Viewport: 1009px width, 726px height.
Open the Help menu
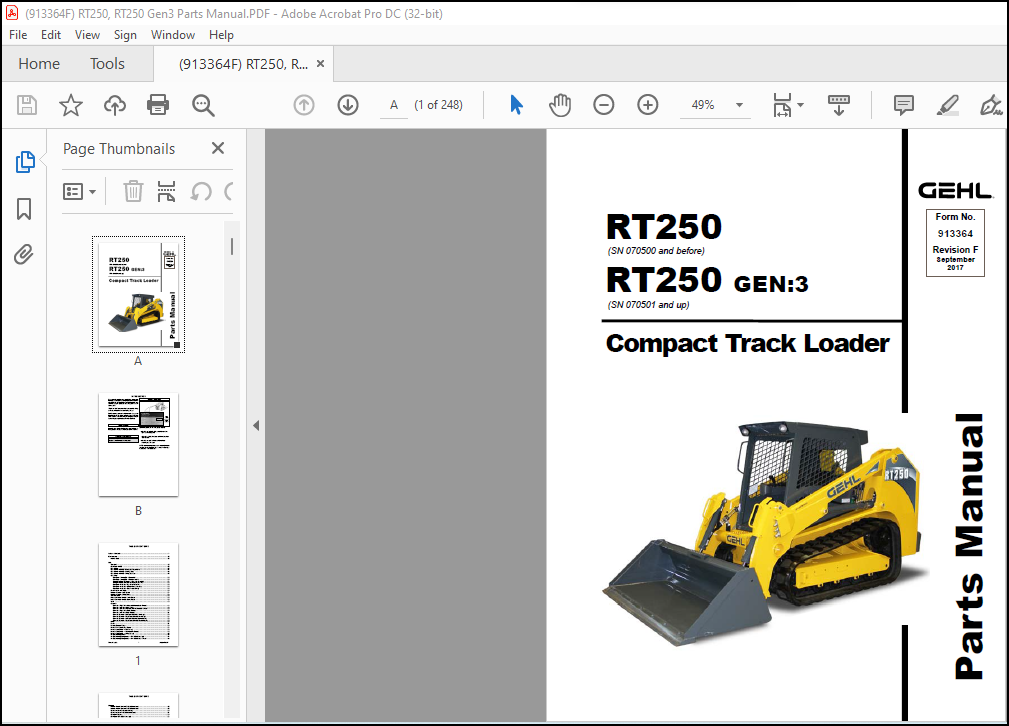(x=221, y=35)
